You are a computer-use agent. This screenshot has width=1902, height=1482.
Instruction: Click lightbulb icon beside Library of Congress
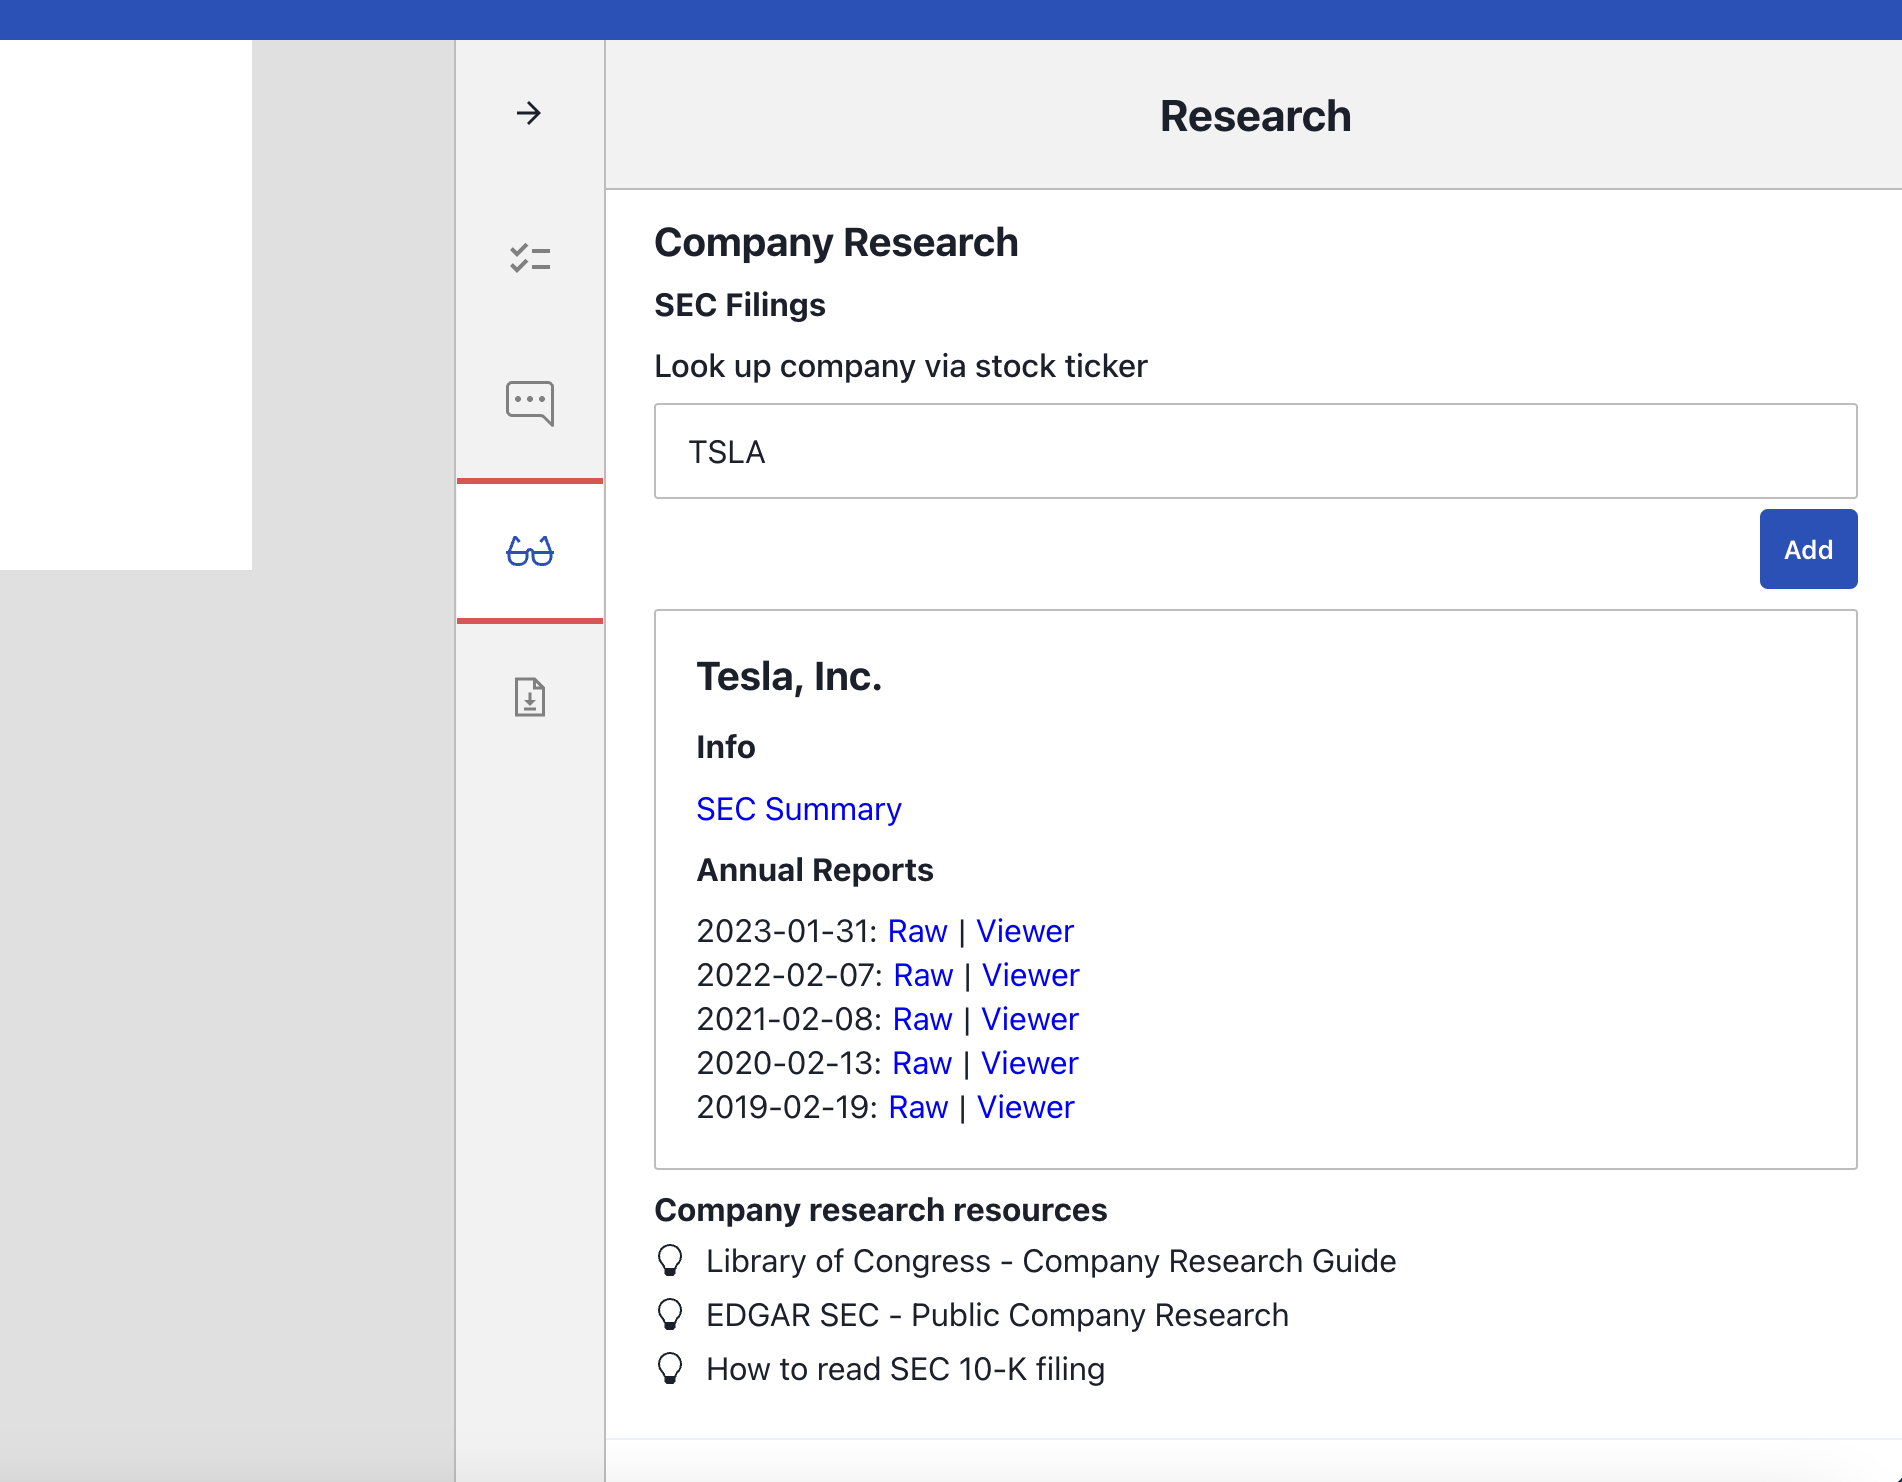[670, 1260]
